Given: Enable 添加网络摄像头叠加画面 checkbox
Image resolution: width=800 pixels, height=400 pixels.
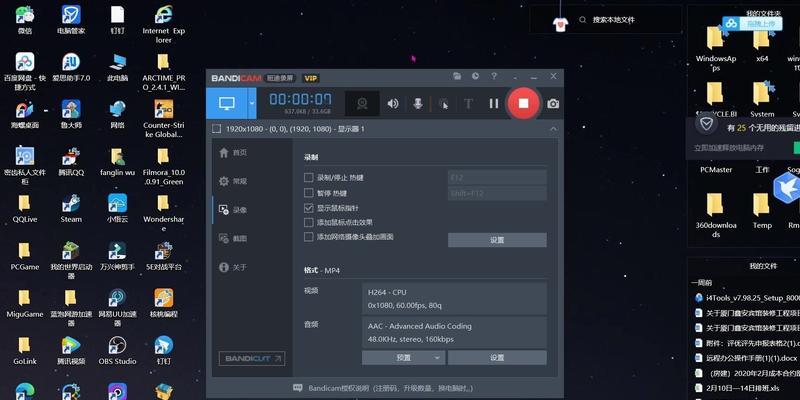Looking at the screenshot, I should tap(308, 237).
